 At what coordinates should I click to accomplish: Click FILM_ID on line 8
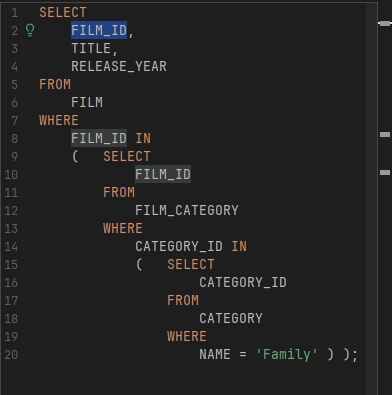(x=99, y=138)
